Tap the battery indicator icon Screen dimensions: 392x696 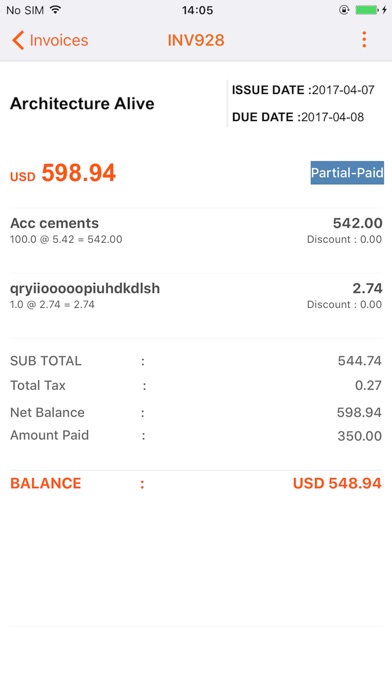367,10
